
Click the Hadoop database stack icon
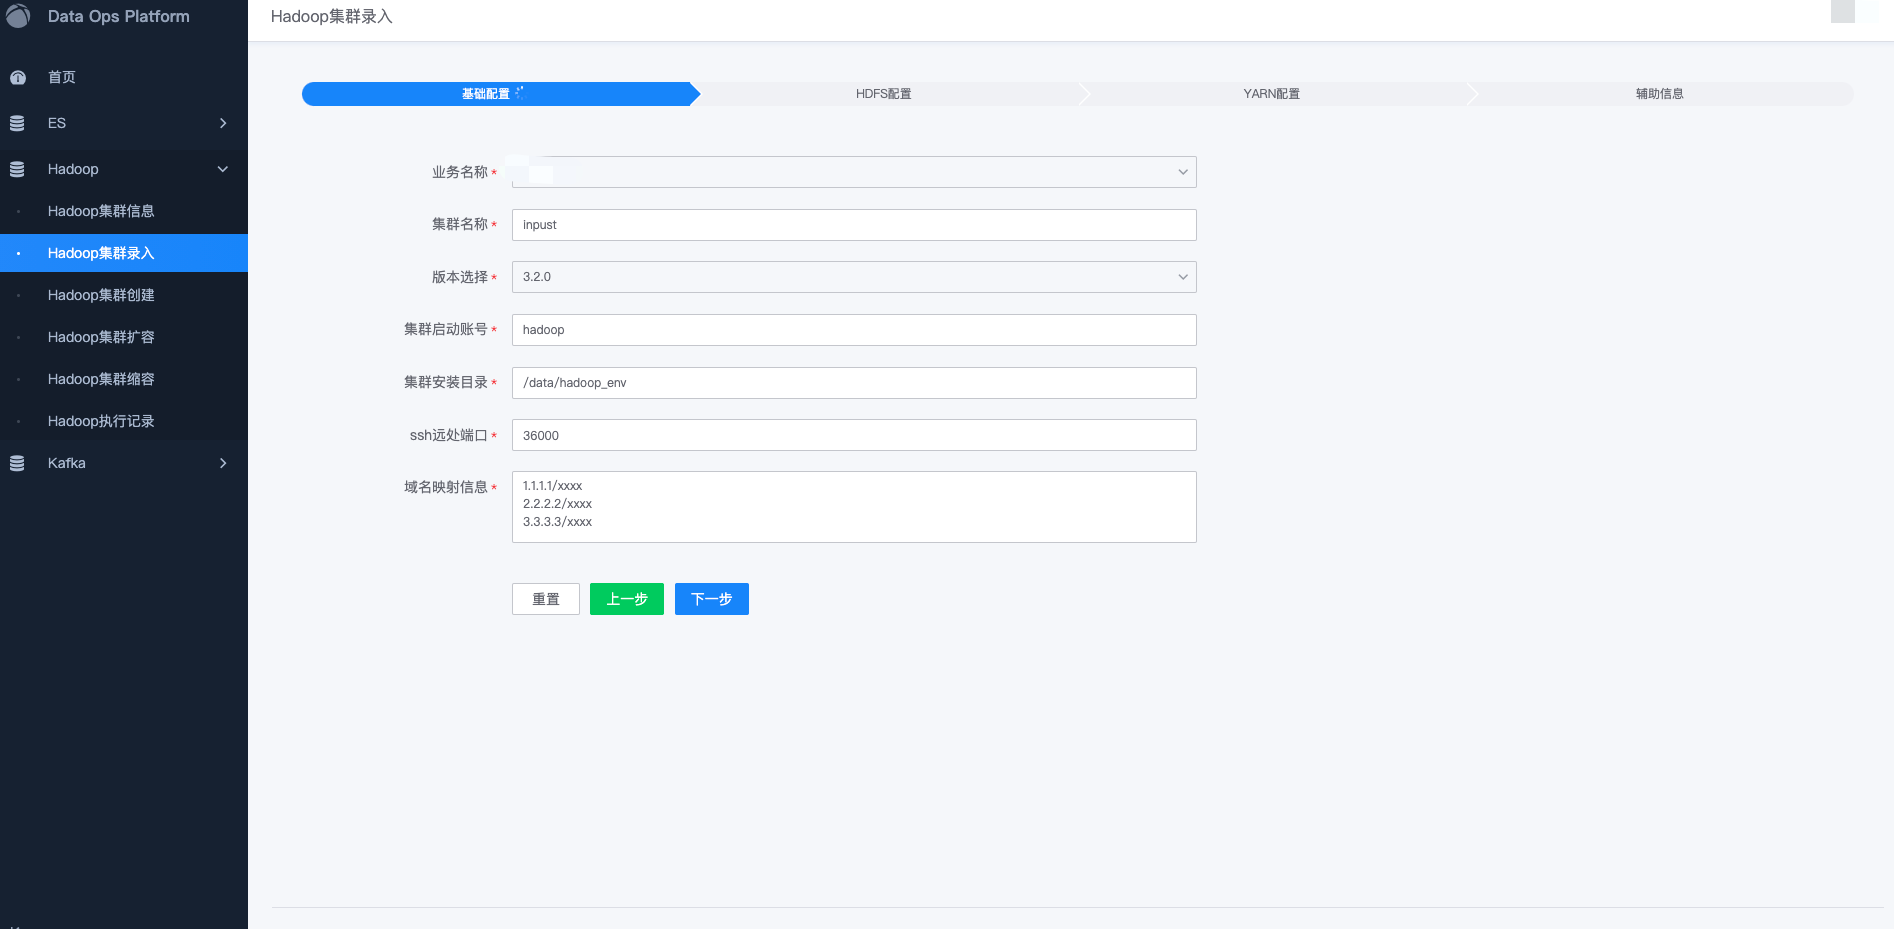pos(17,169)
